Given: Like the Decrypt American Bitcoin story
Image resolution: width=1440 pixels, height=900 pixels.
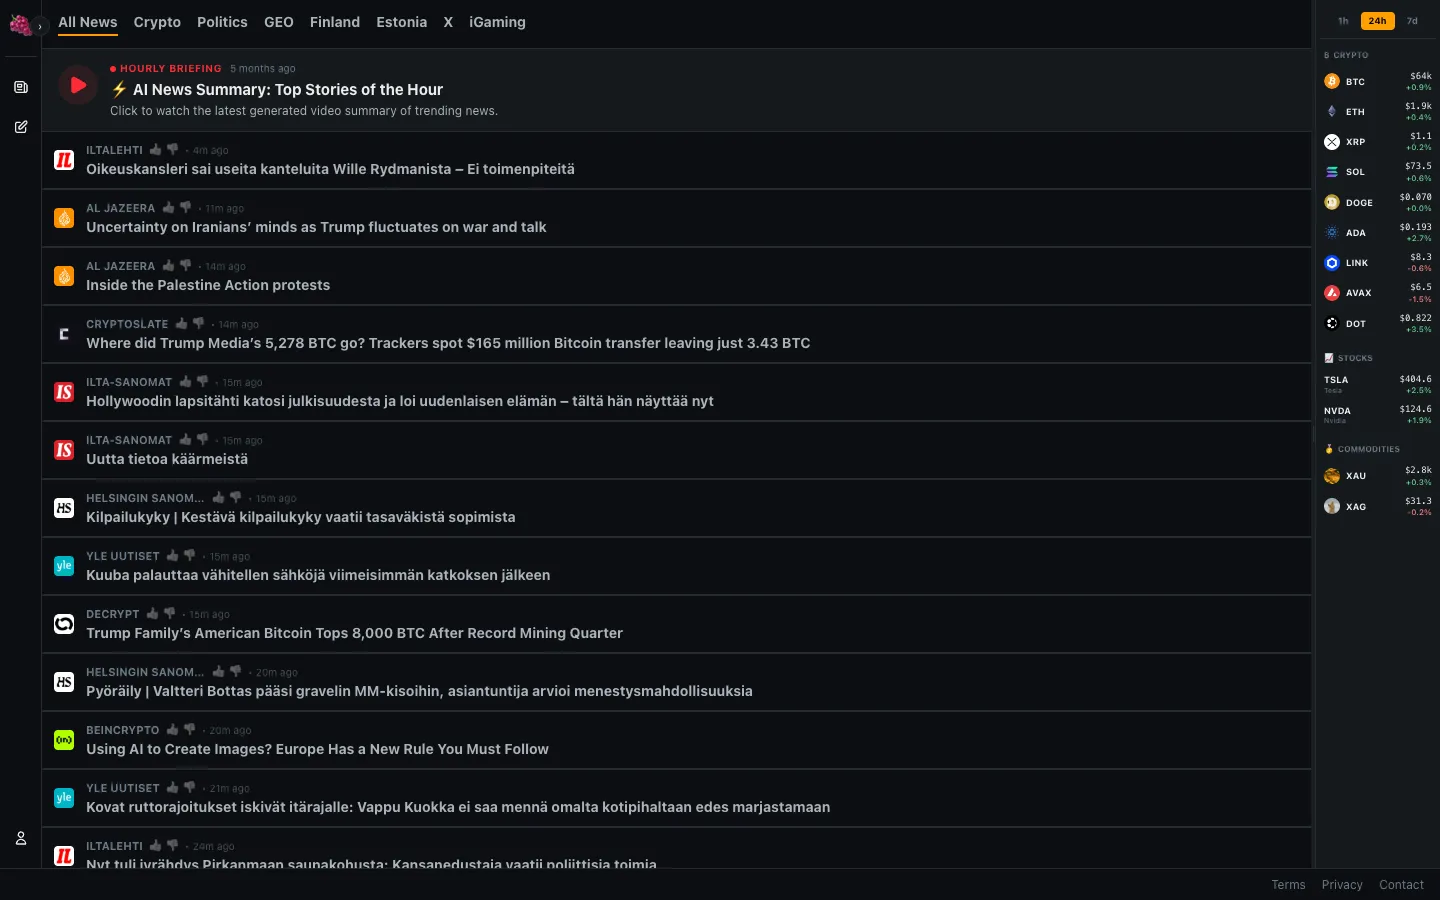Looking at the screenshot, I should [152, 613].
